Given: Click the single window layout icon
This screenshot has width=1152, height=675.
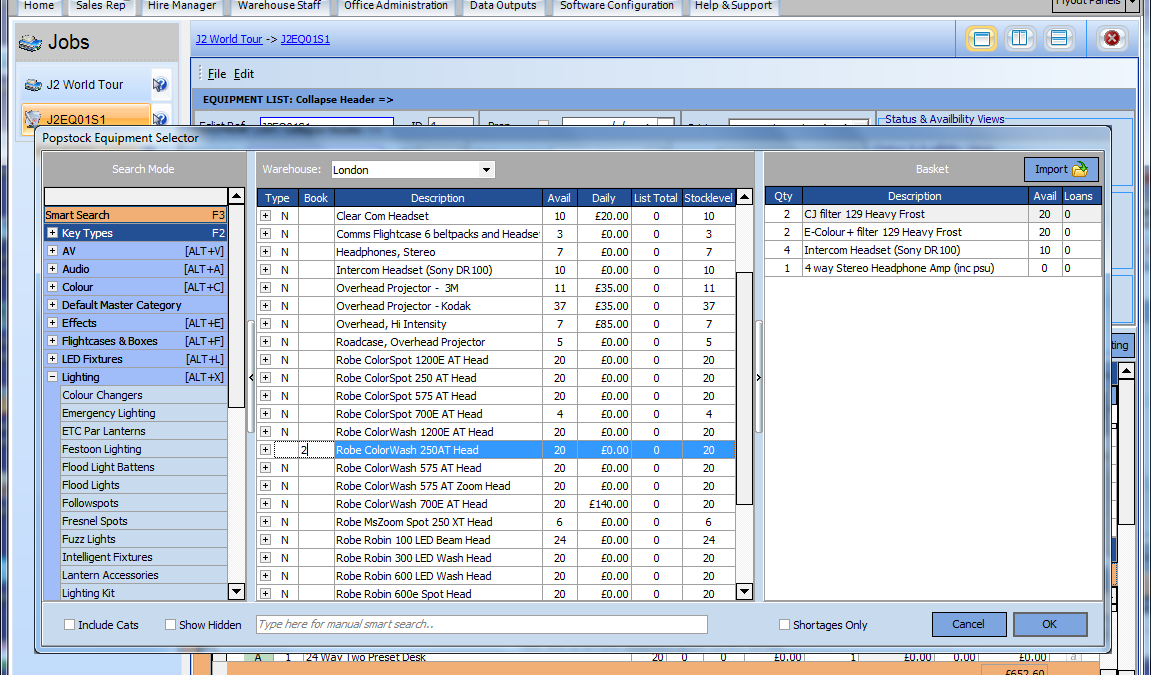Looking at the screenshot, I should (981, 39).
